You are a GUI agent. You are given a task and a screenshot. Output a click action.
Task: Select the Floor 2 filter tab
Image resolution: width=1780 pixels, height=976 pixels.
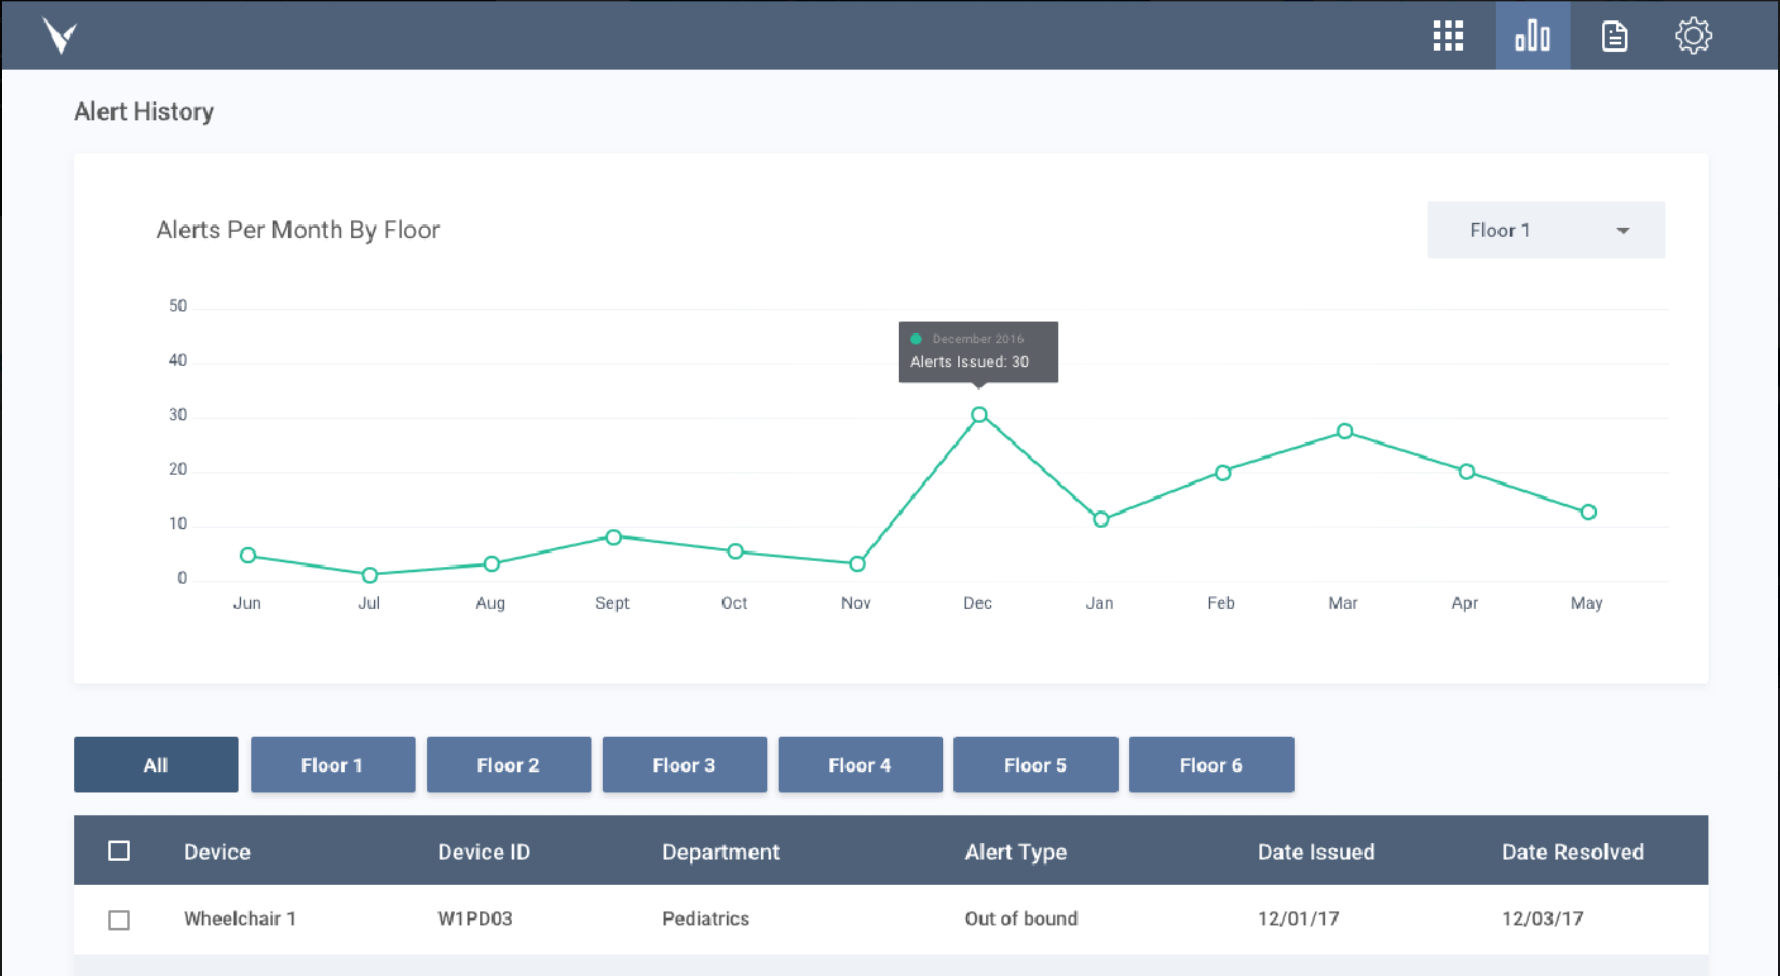[508, 765]
